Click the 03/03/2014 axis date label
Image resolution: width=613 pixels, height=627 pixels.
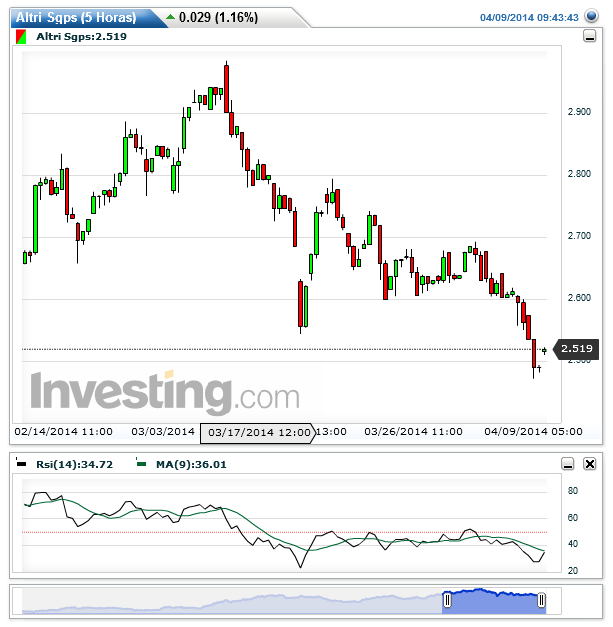coord(163,432)
